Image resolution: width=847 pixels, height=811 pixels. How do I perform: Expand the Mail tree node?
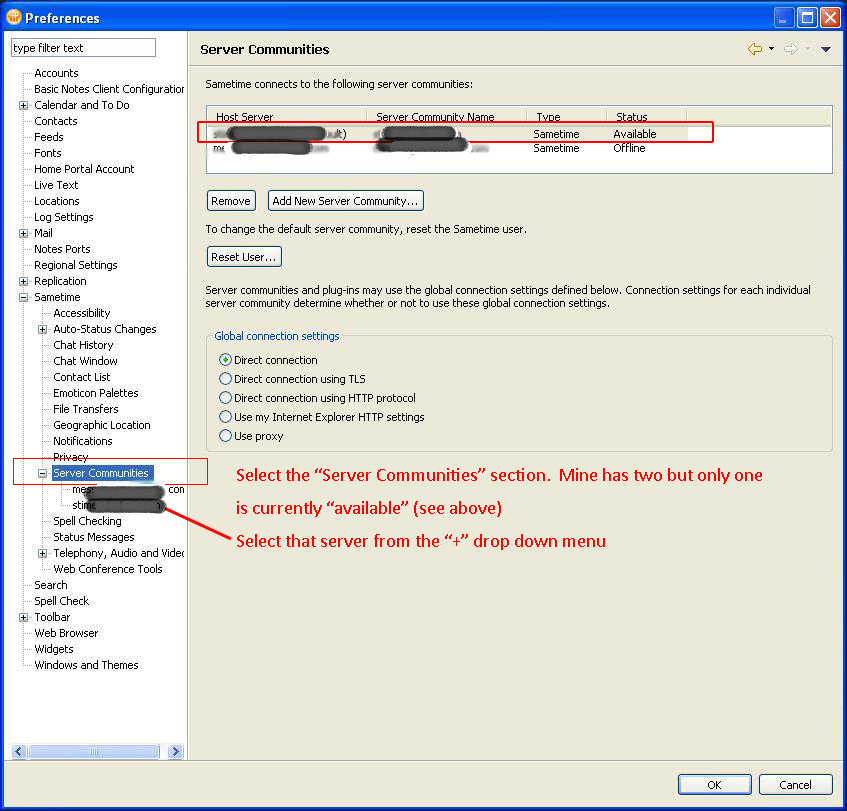coord(23,233)
